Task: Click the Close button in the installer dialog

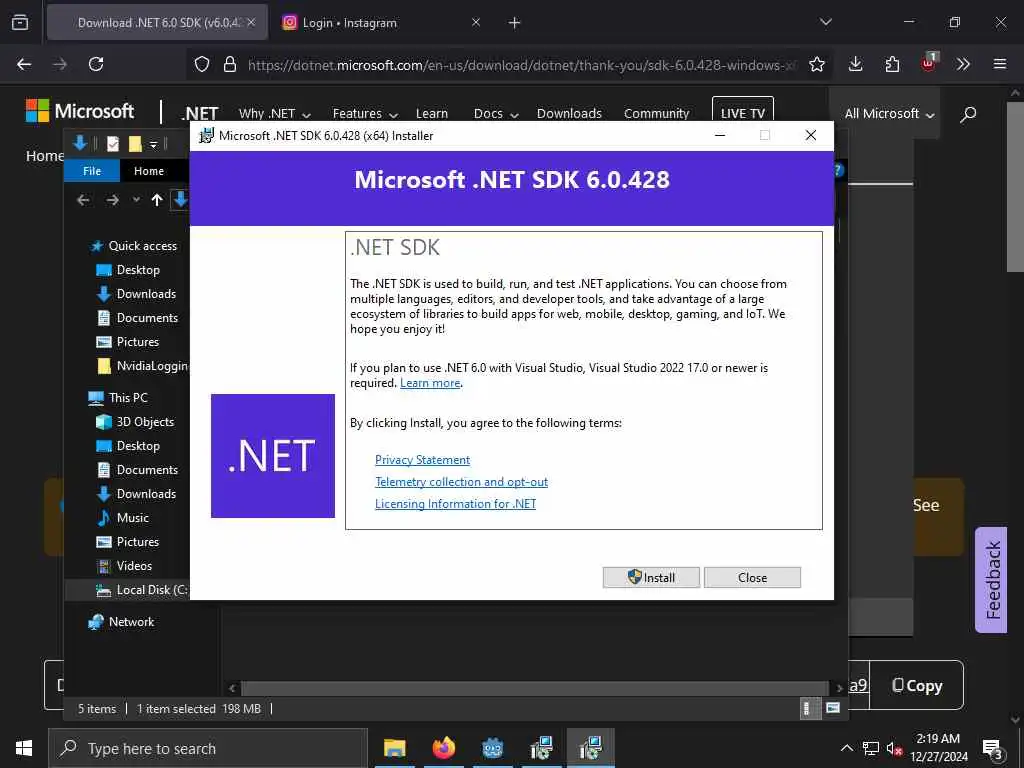Action: (x=752, y=577)
